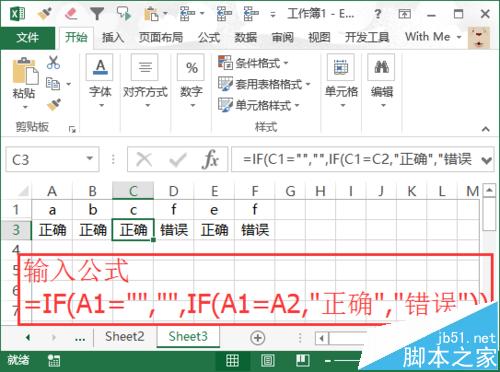Click the ribbon display options icon
Screen dimensions: 500x372
point(404,14)
